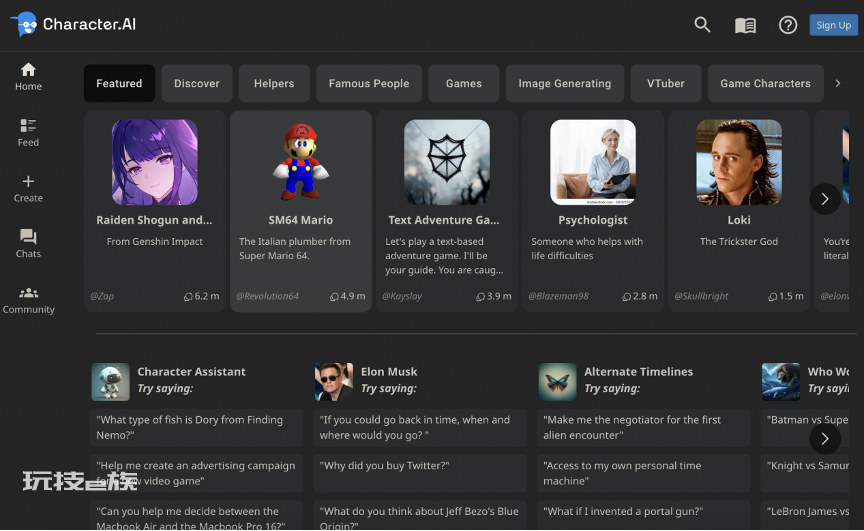The width and height of the screenshot is (864, 531).
Task: Open Feed in the sidebar
Action: pos(28,133)
